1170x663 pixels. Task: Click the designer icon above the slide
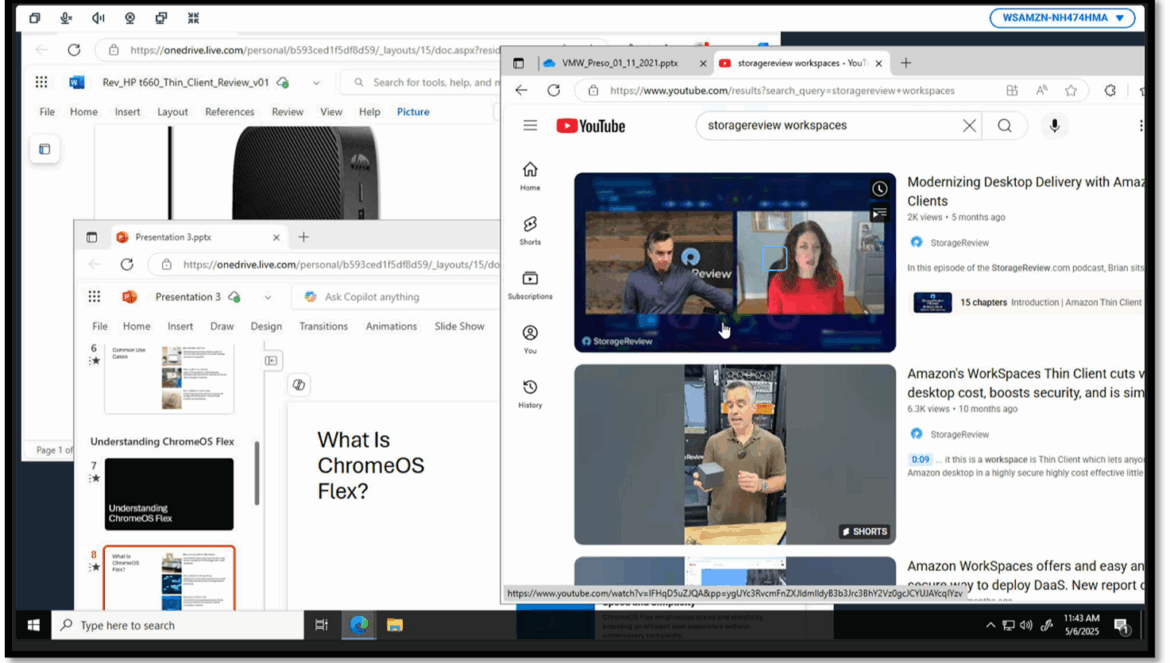click(x=298, y=385)
